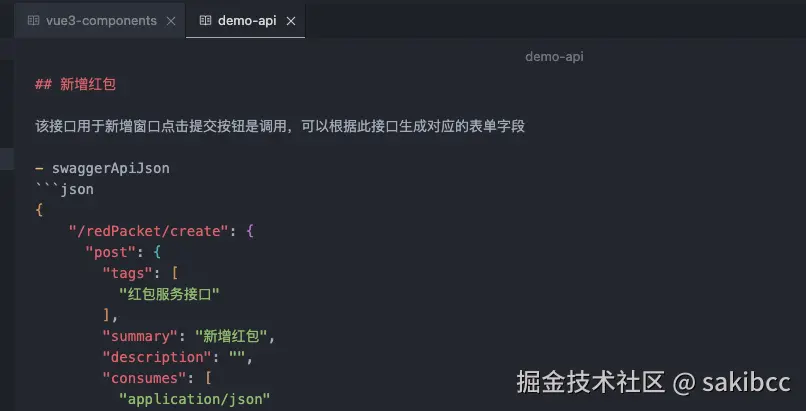Click the "description" key line

(178, 358)
